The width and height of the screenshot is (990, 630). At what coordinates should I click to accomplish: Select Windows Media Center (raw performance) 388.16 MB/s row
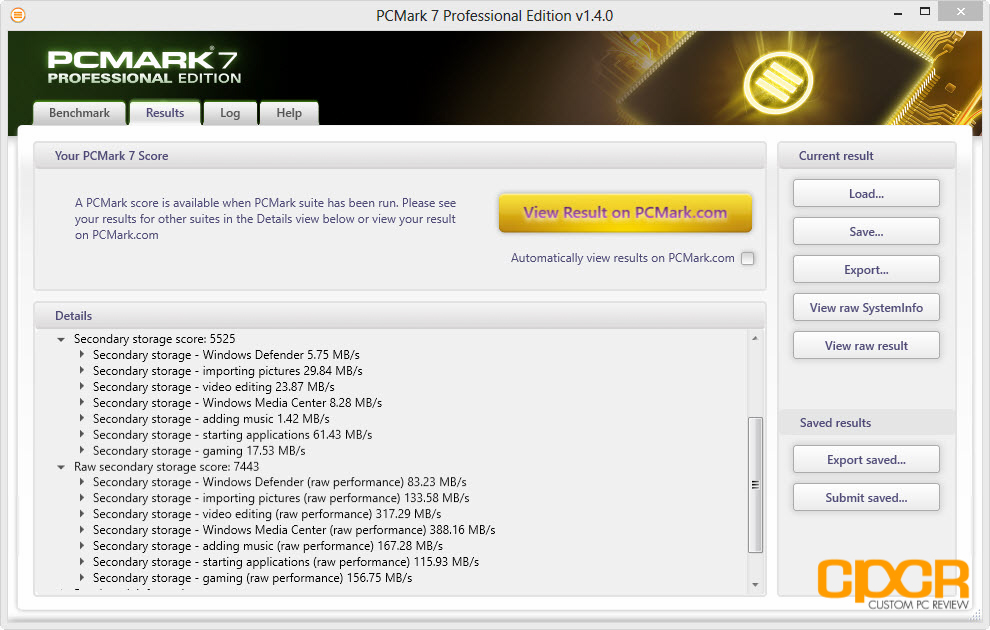coord(294,530)
